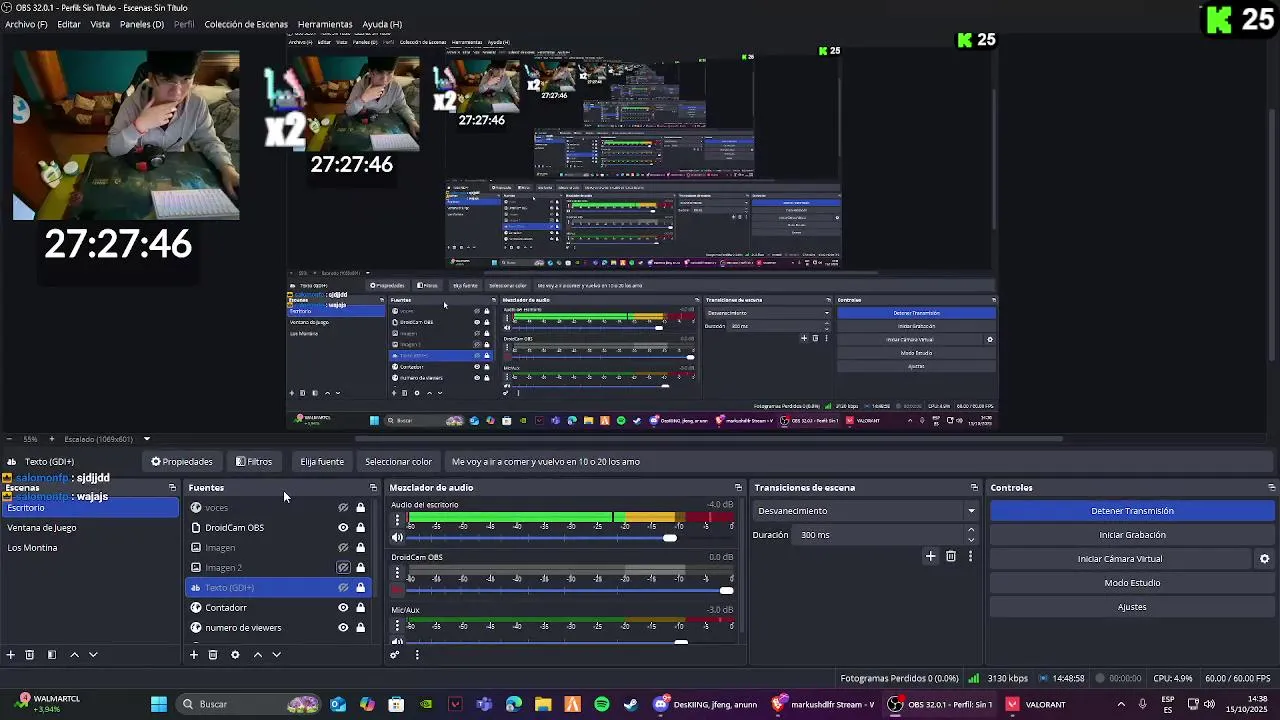Move the scene down with the arrow icon
Viewport: 1280px width, 720px height.
coord(93,655)
